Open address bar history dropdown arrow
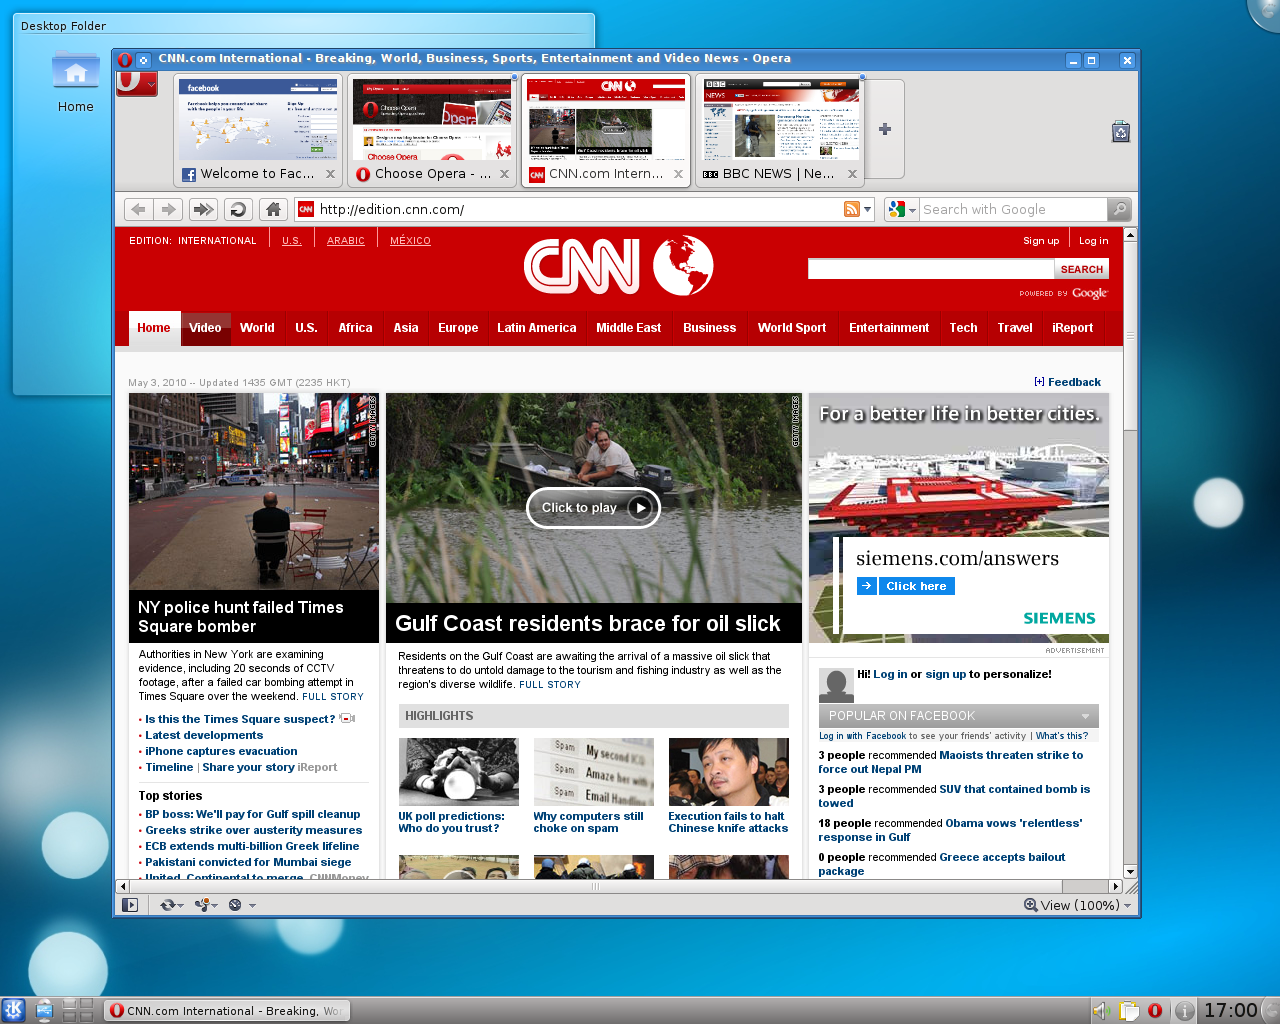The width and height of the screenshot is (1280, 1024). pyautogui.click(x=867, y=209)
